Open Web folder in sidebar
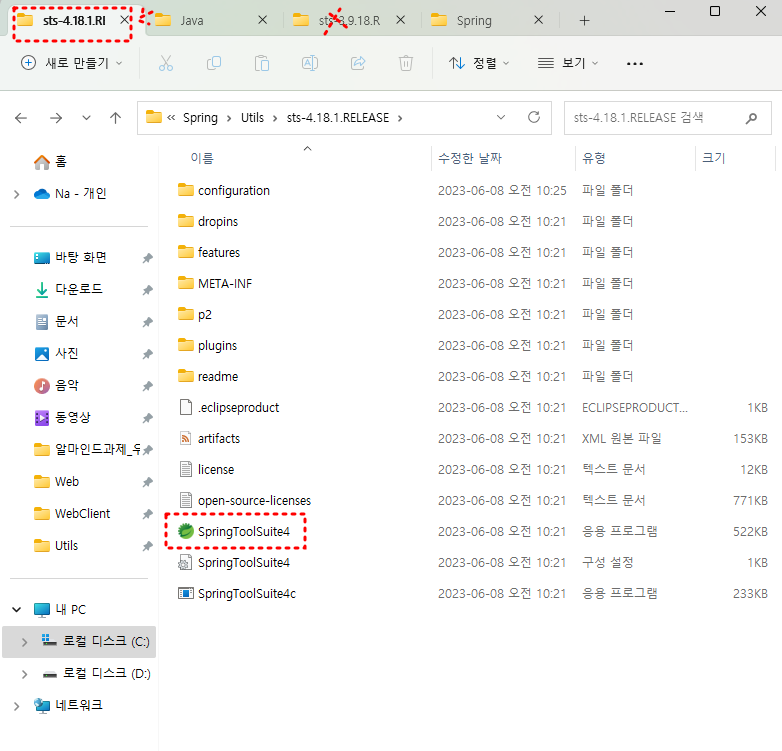Image resolution: width=782 pixels, height=751 pixels. (57, 482)
